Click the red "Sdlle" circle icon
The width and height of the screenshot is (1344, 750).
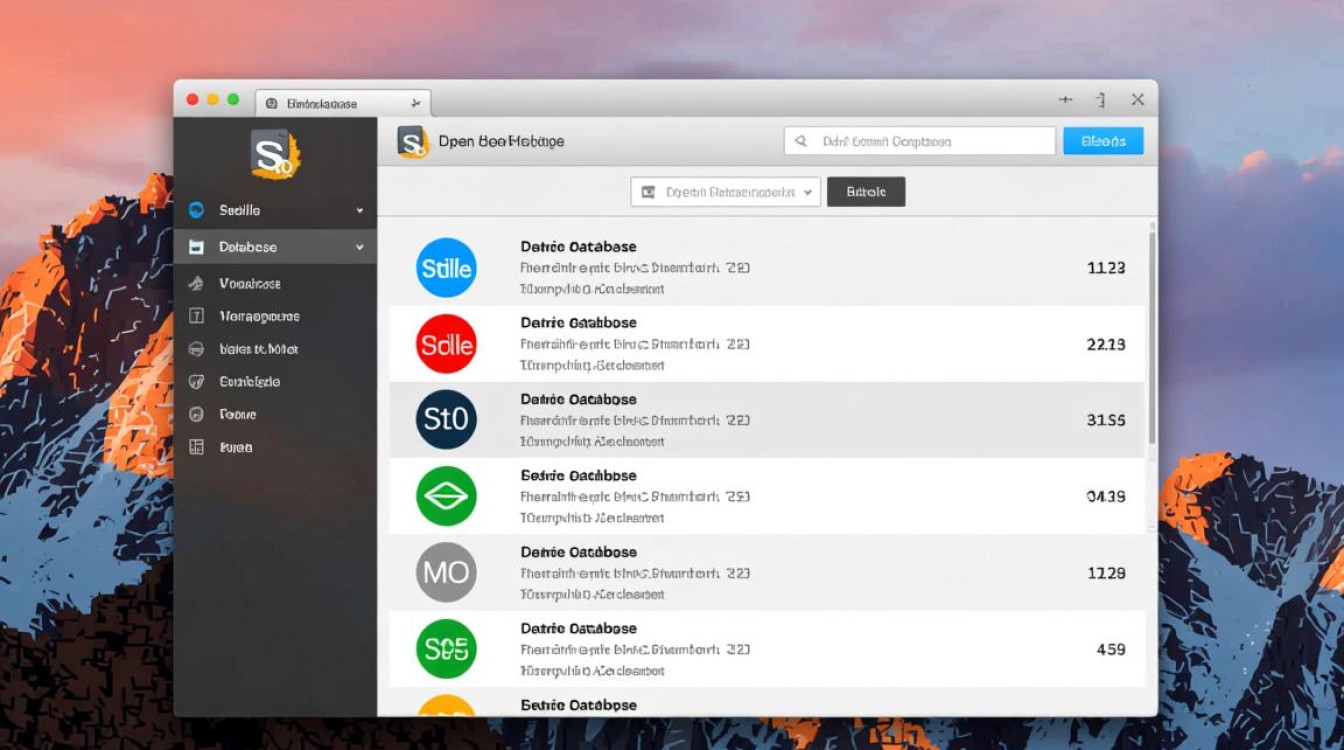[446, 344]
